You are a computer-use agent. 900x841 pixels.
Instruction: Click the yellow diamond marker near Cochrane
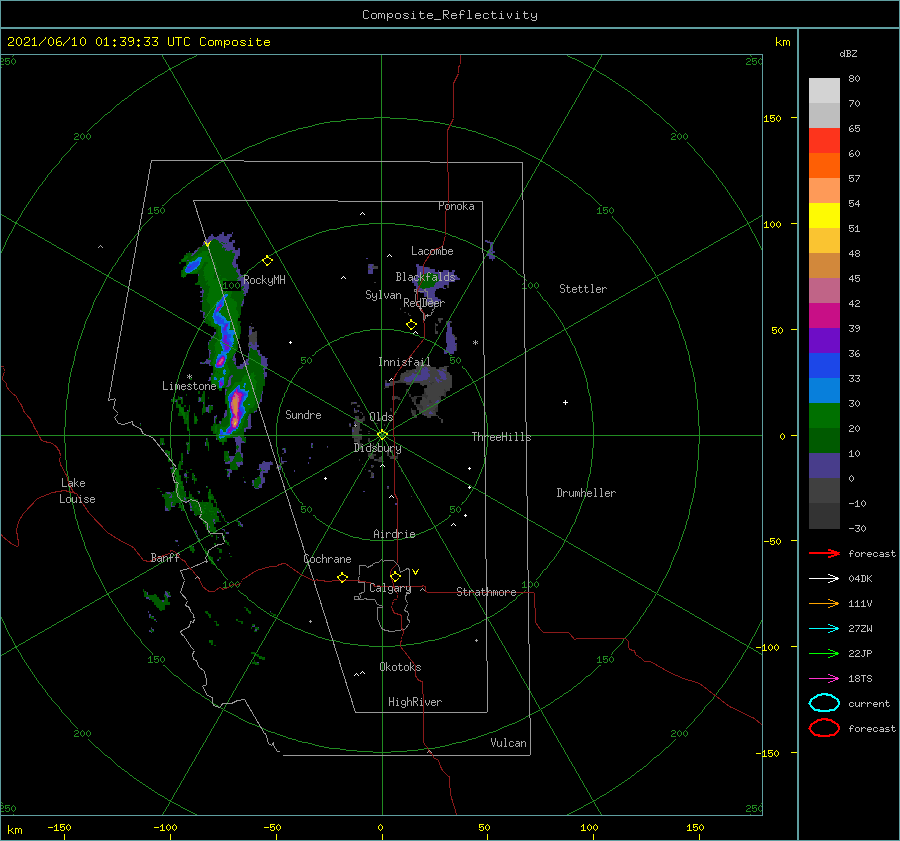tap(343, 578)
